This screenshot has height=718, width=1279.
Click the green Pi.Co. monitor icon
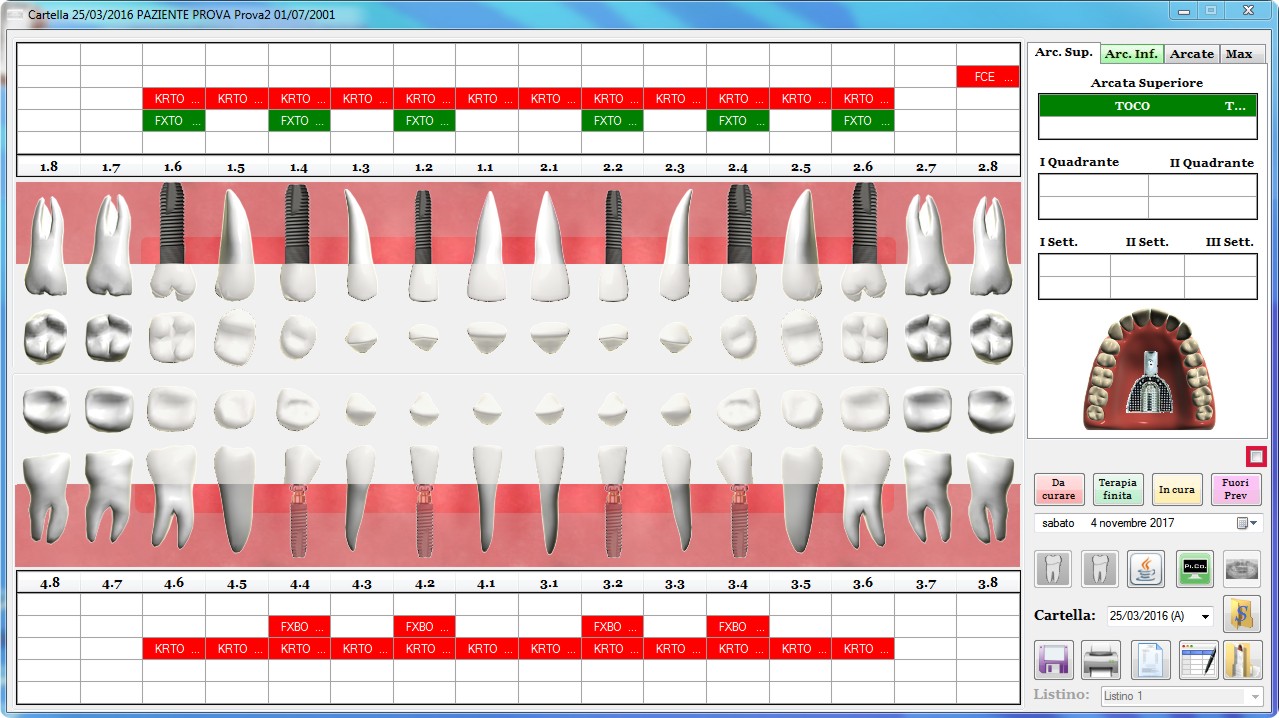click(x=1194, y=569)
